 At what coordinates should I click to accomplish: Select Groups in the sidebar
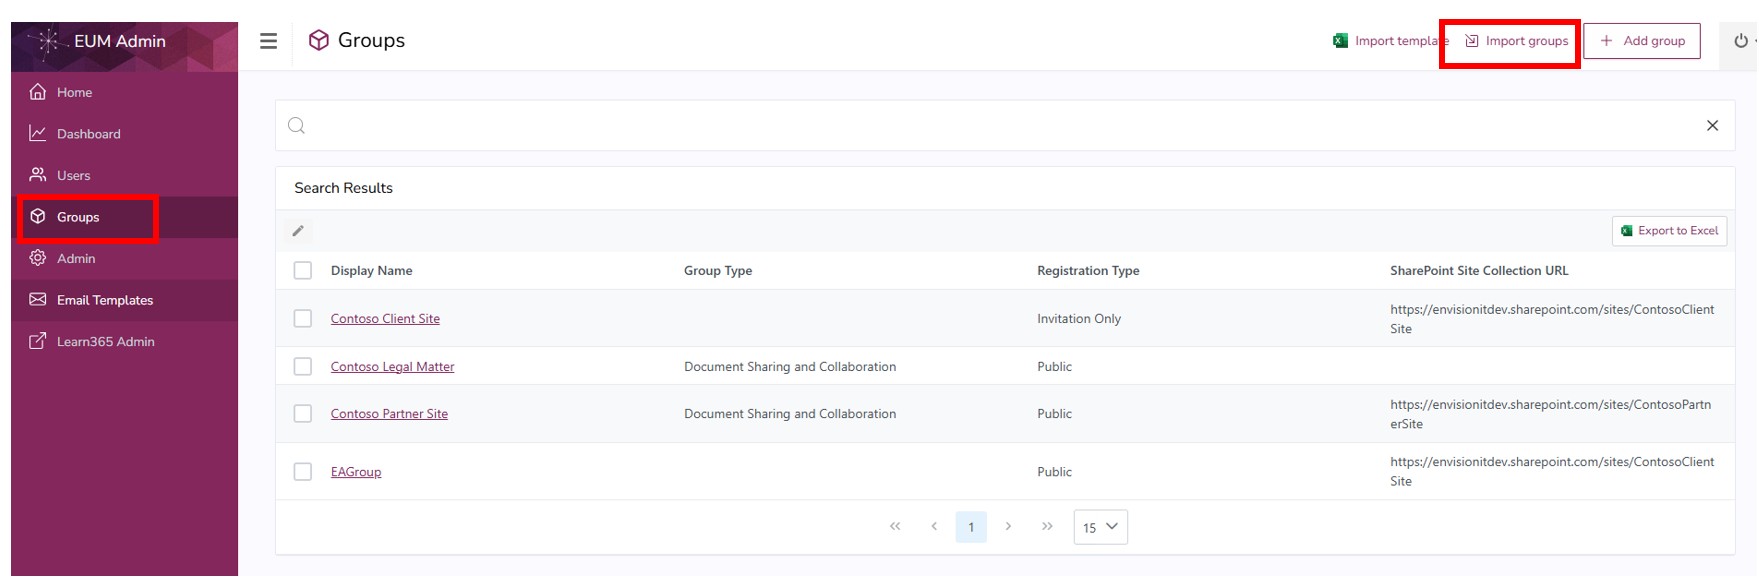pos(125,217)
